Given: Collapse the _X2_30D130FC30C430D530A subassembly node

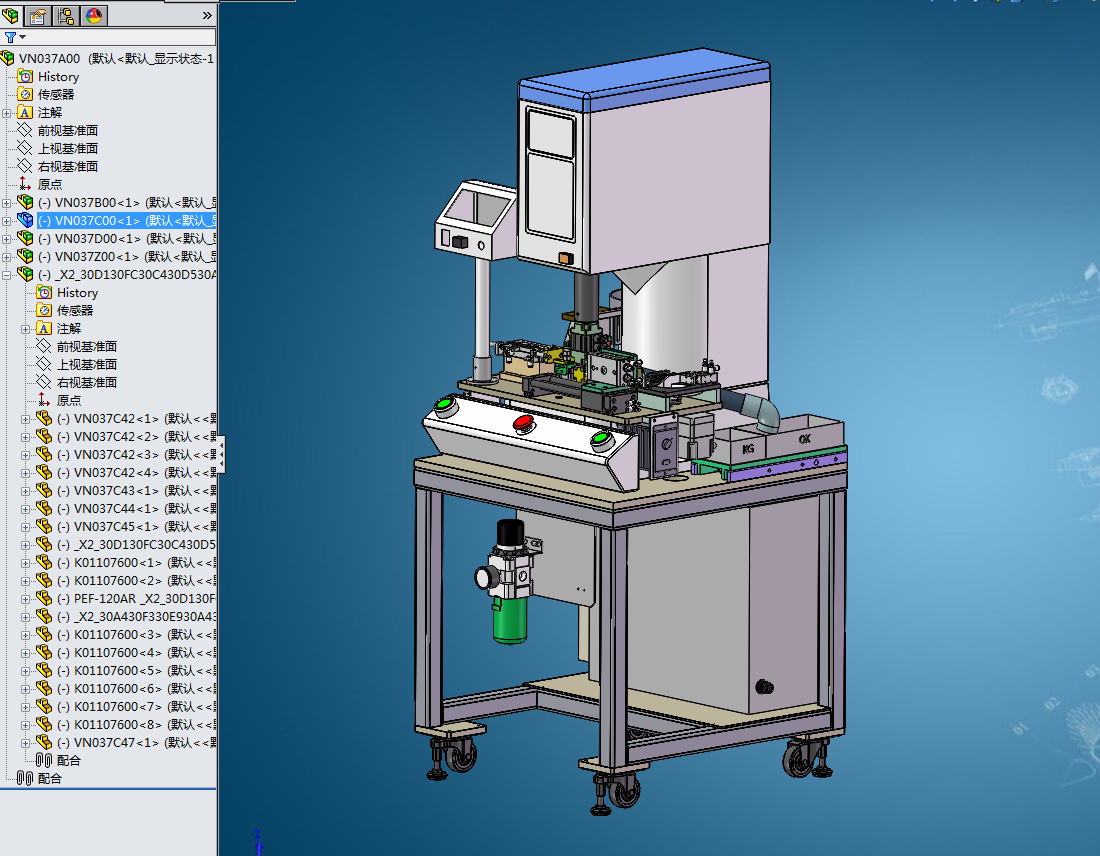Looking at the screenshot, I should [7, 275].
